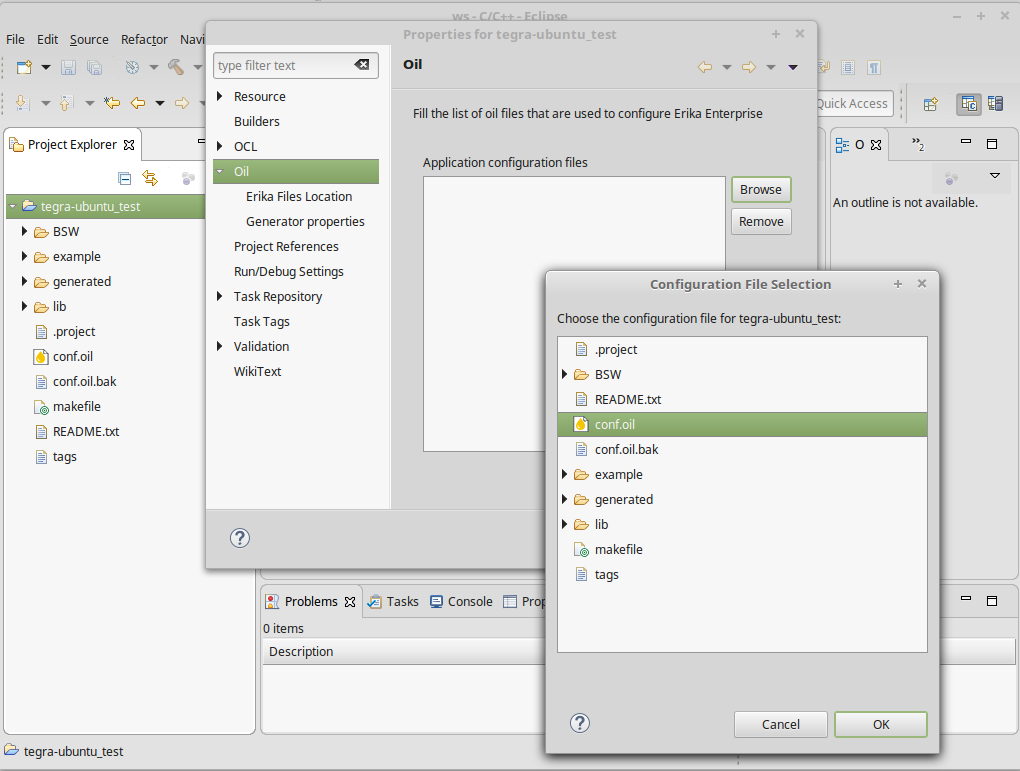Expand the BSW folder in the Project Explorer
The image size is (1020, 771).
point(24,231)
